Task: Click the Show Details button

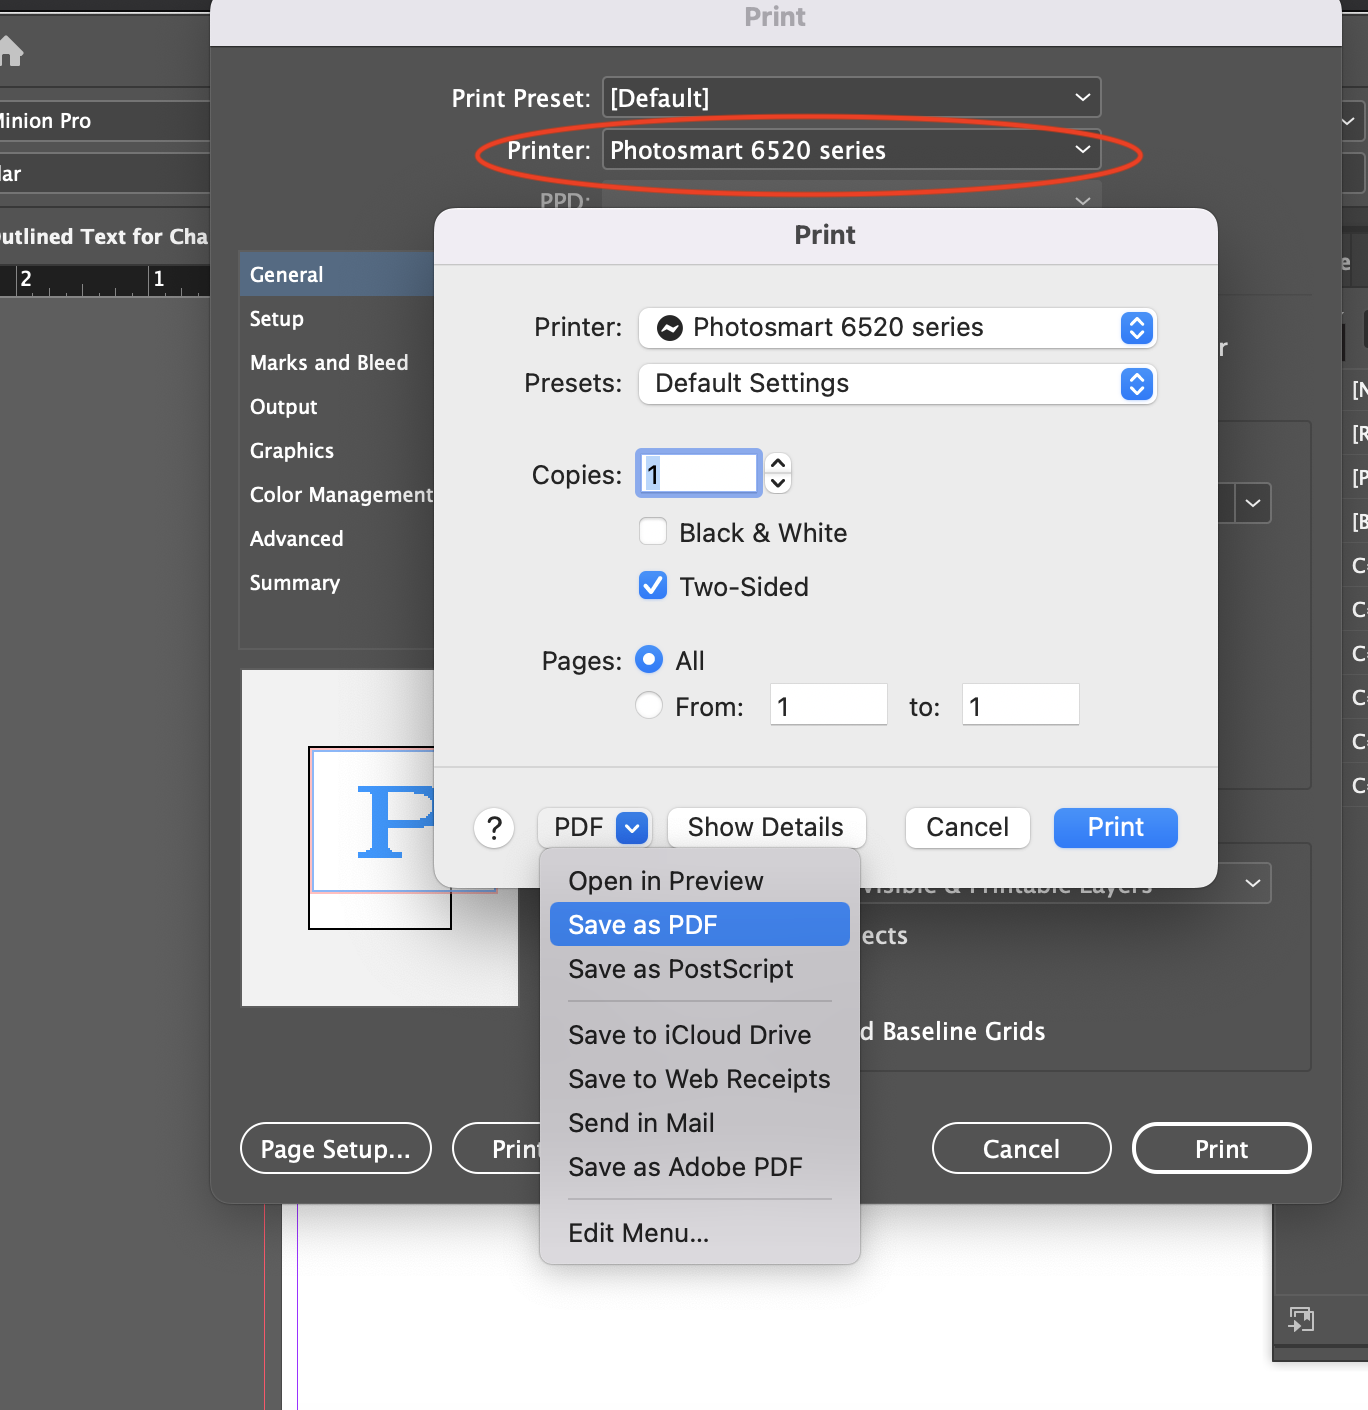Action: point(765,827)
